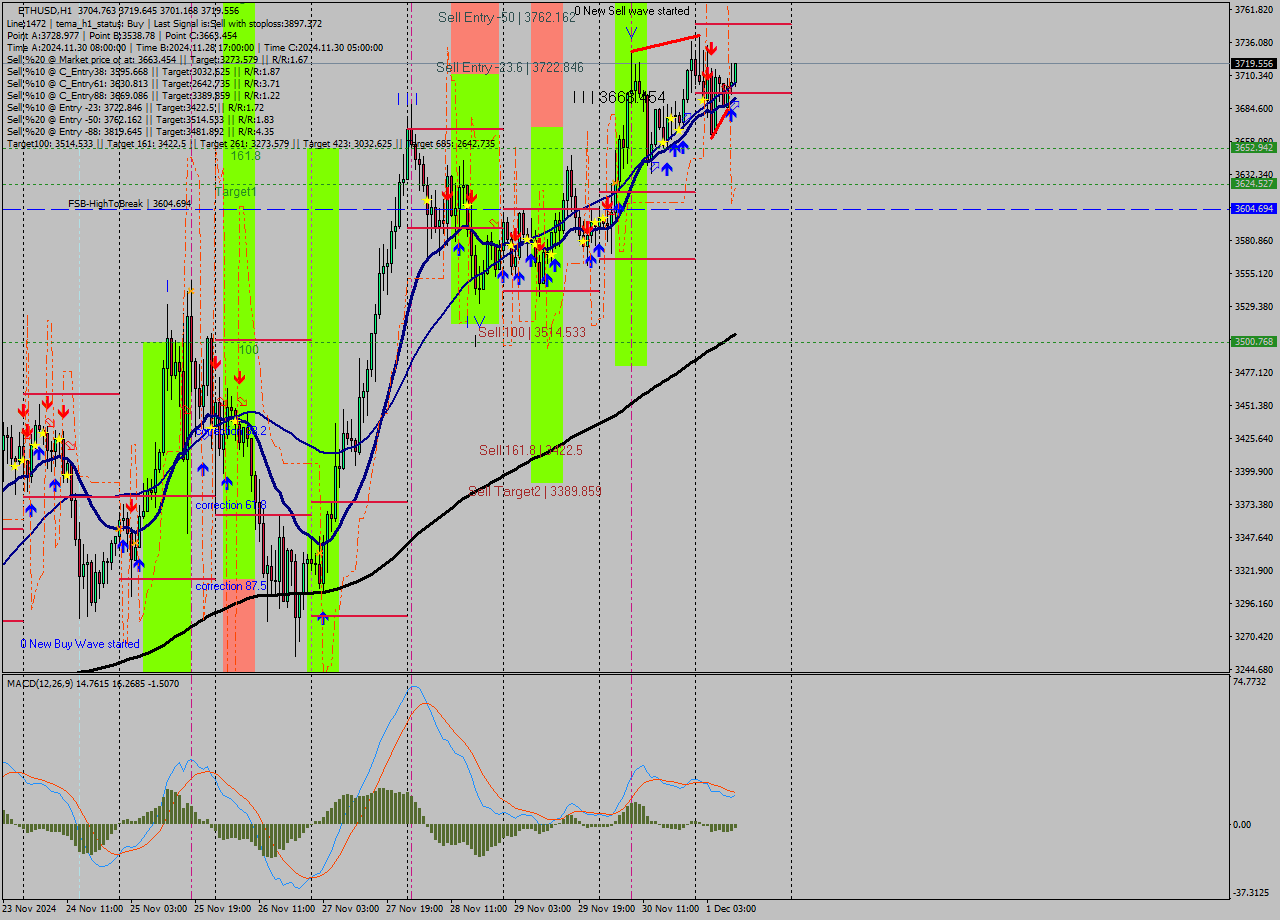Click the 'Sell %10 @ C_Entry88' line
This screenshot has width=1280, height=920.
coord(143,95)
